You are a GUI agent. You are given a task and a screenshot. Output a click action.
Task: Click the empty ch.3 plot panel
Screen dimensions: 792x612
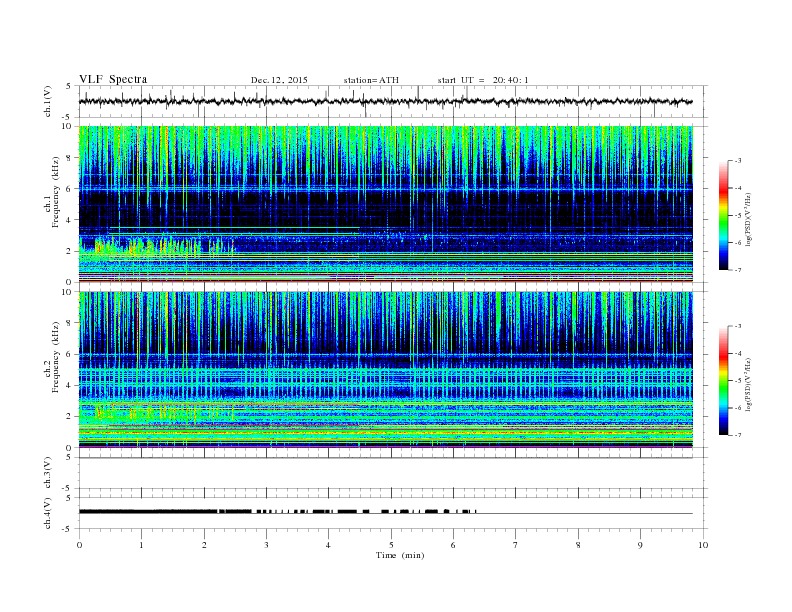393,473
